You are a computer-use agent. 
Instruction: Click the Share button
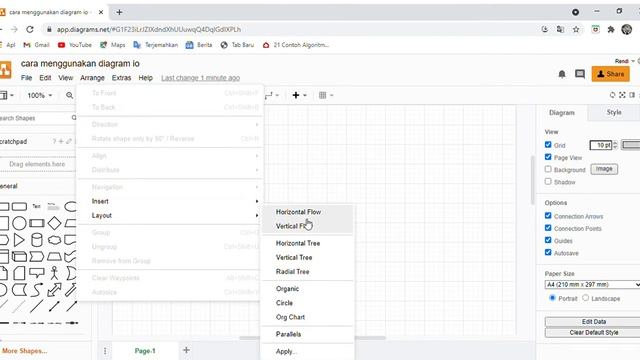pos(611,74)
